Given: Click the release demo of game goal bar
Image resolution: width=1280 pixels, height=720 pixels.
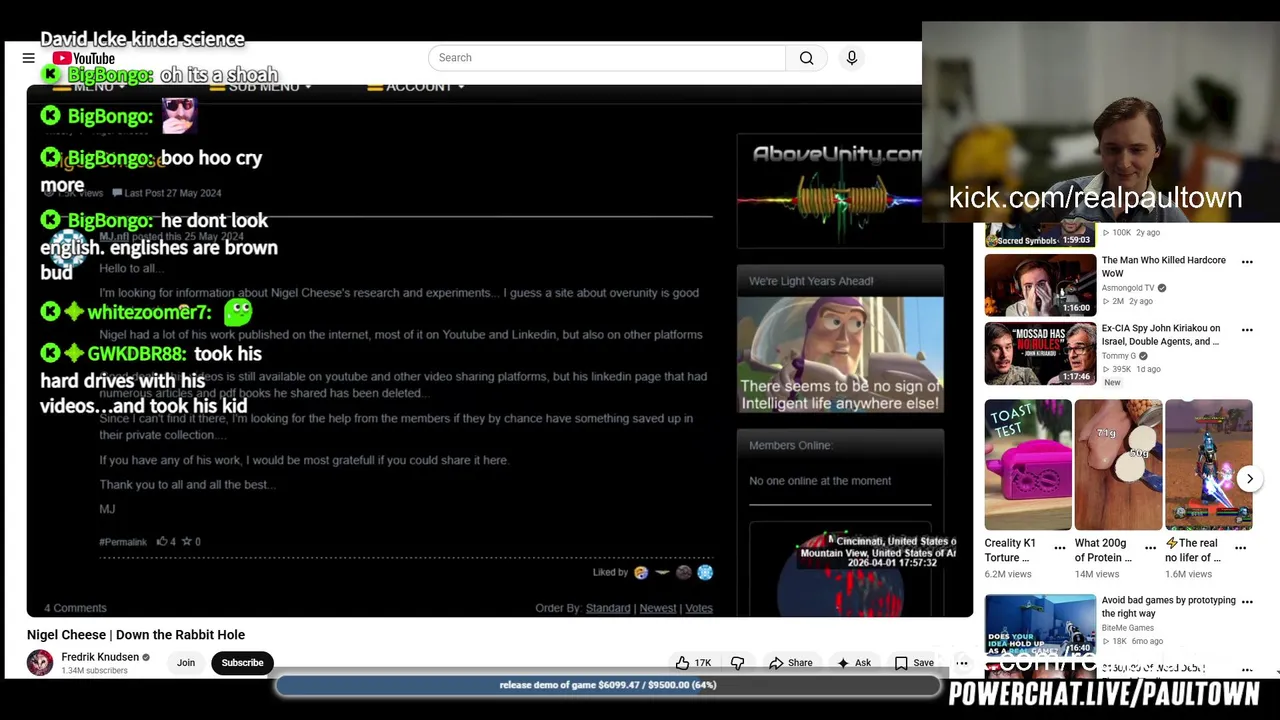Looking at the screenshot, I should [x=608, y=685].
